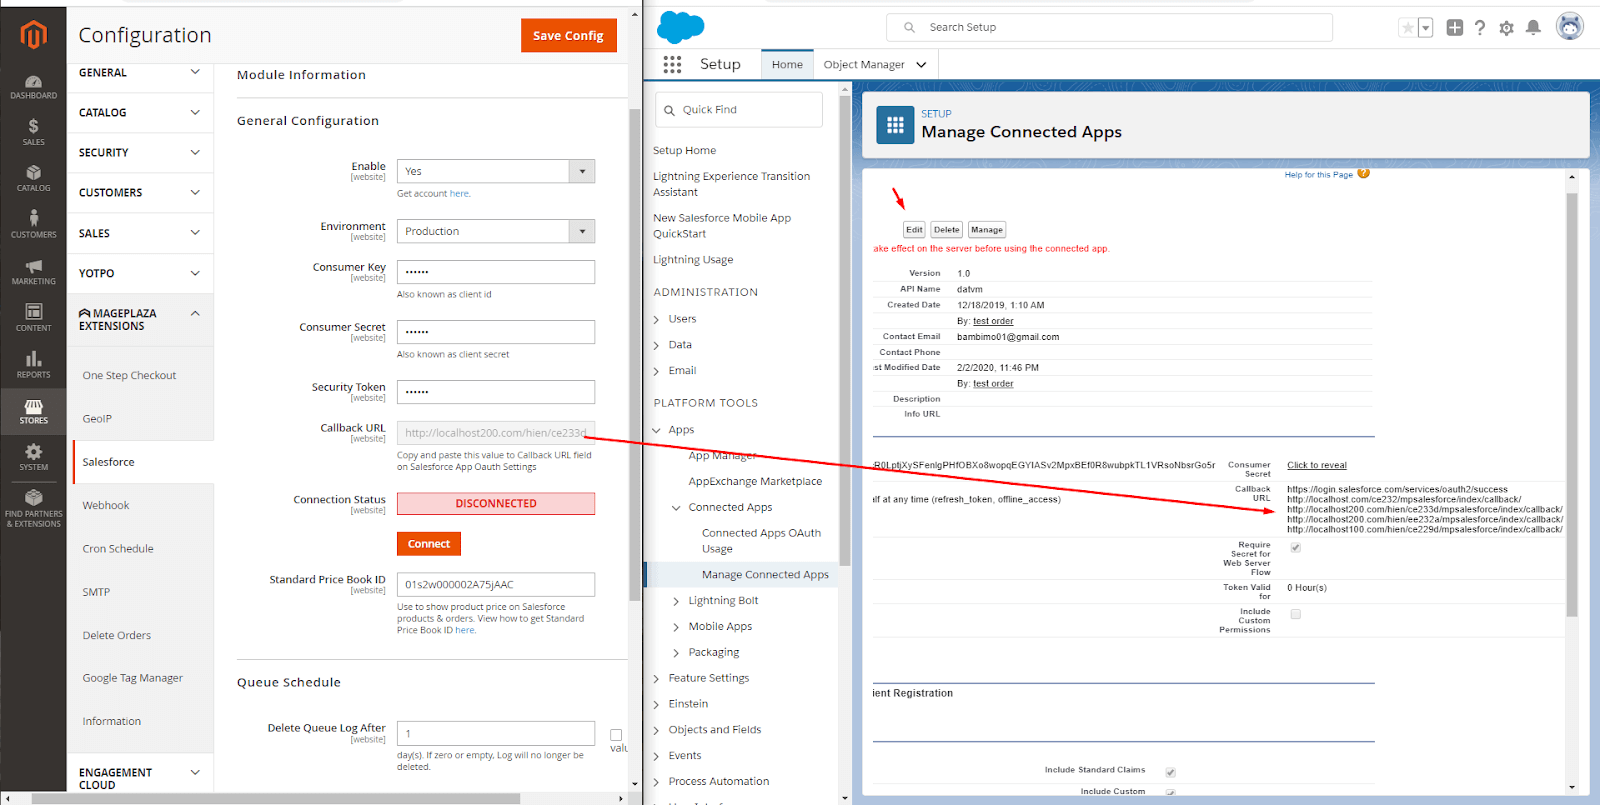Click Salesforce favorites star icon

[1407, 28]
